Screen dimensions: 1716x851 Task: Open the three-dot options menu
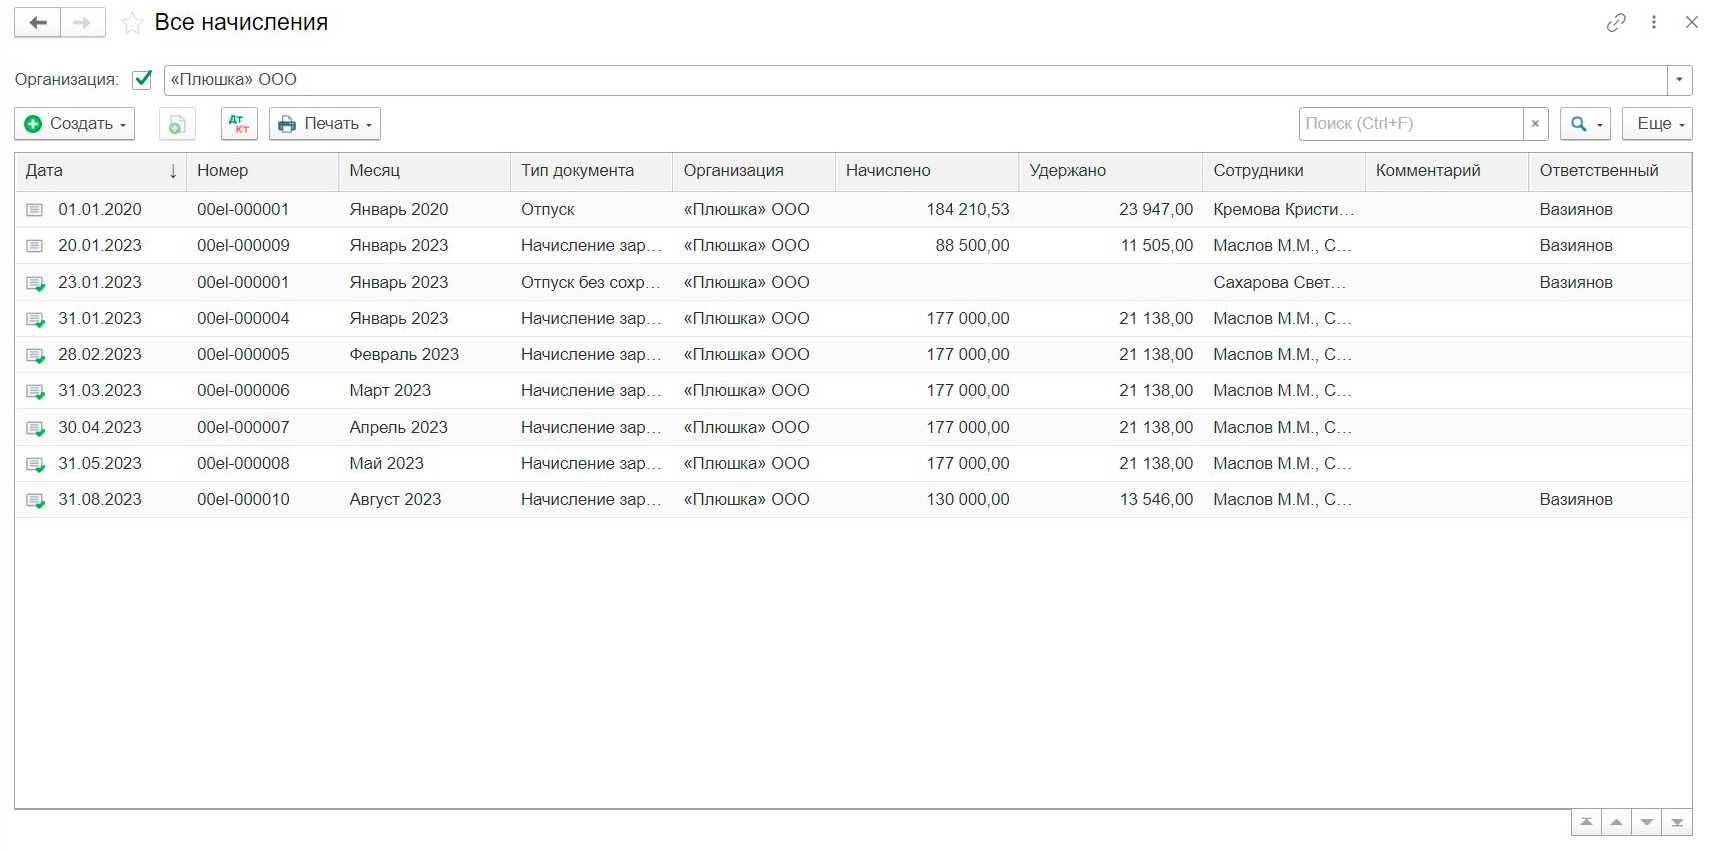[1654, 23]
